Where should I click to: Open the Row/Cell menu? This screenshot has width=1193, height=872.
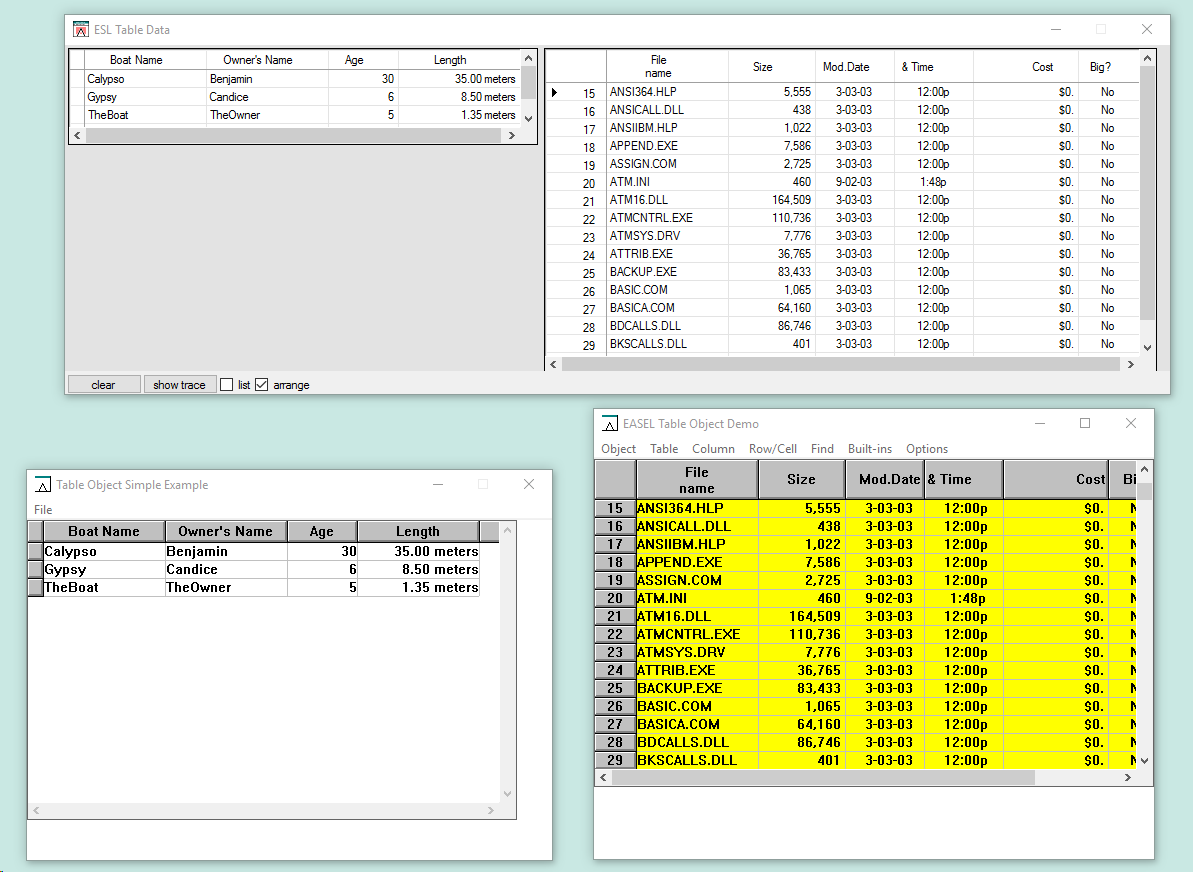point(772,449)
